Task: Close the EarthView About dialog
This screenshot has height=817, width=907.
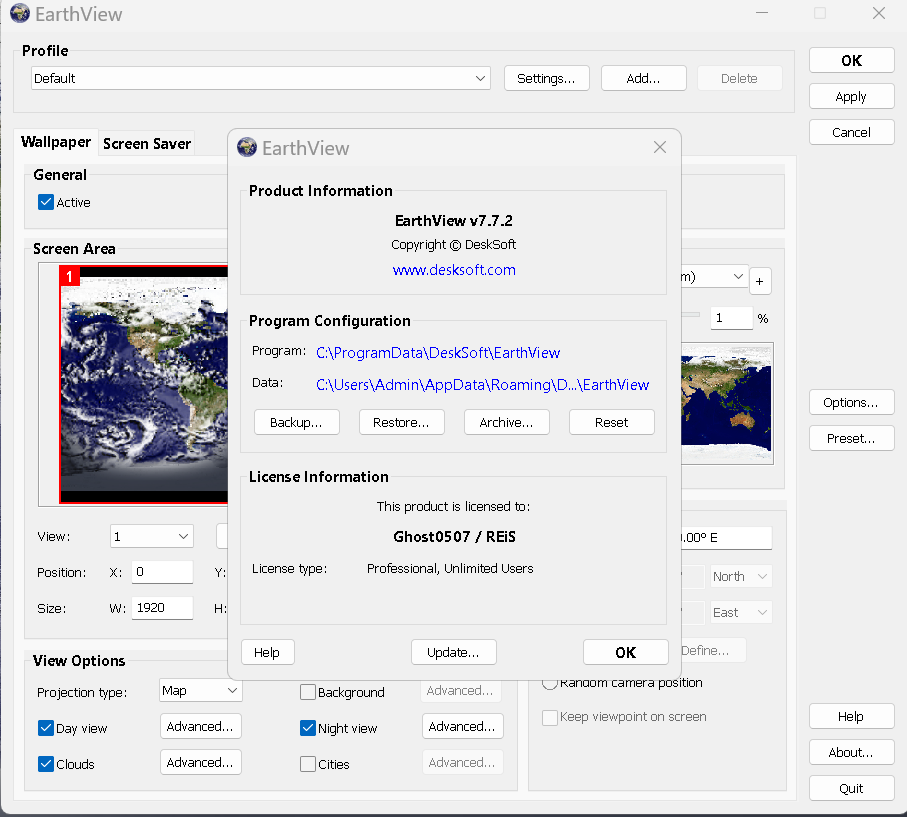Action: 660,147
